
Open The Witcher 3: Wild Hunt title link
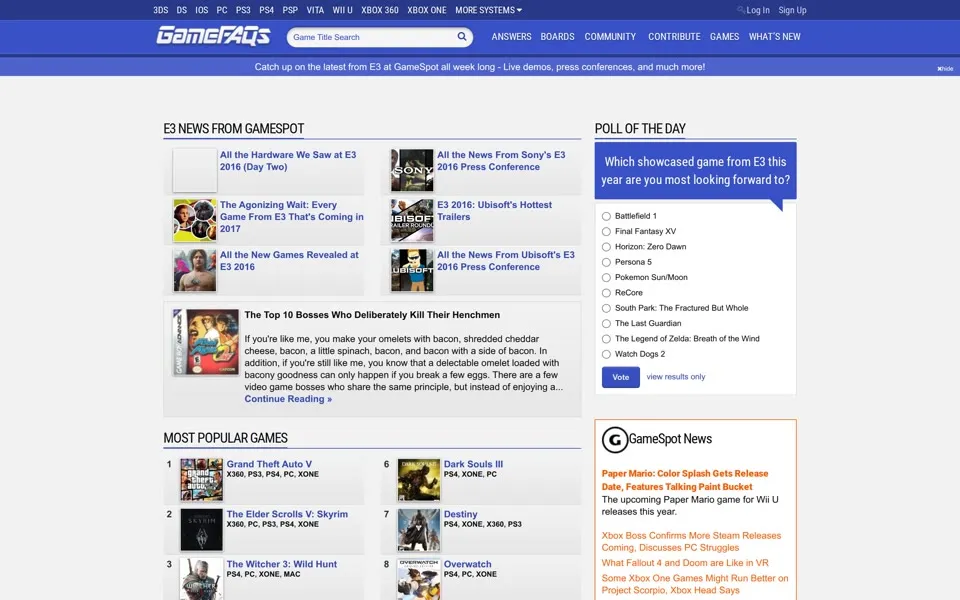coord(282,564)
